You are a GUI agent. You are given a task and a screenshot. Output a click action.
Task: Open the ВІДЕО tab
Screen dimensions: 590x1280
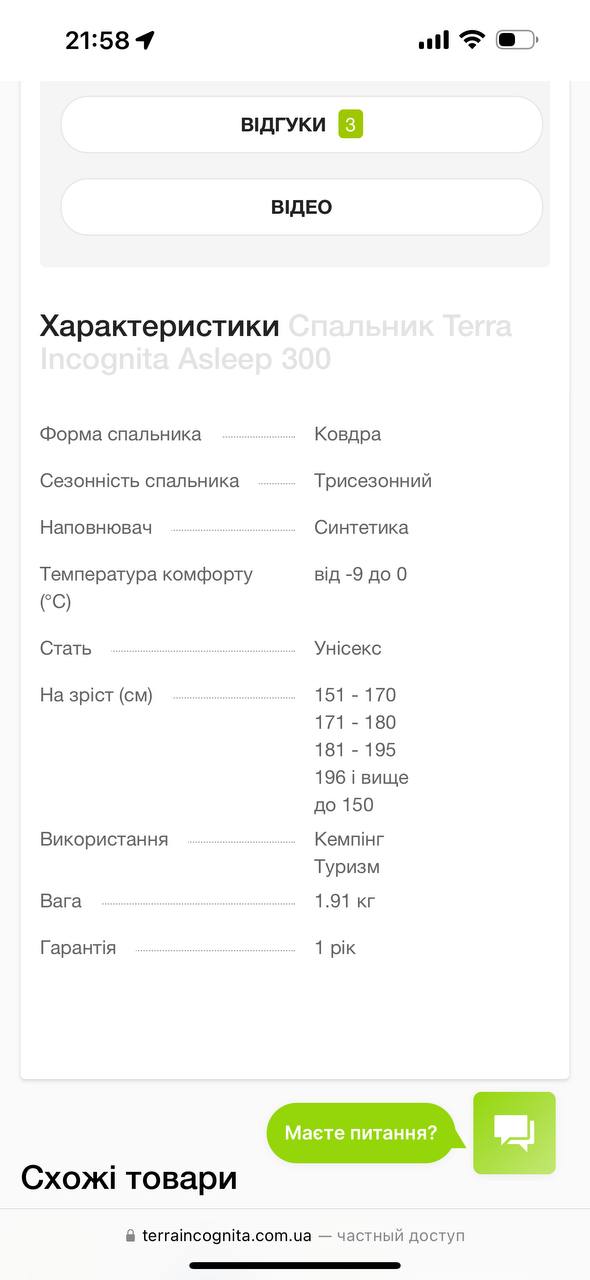(302, 207)
